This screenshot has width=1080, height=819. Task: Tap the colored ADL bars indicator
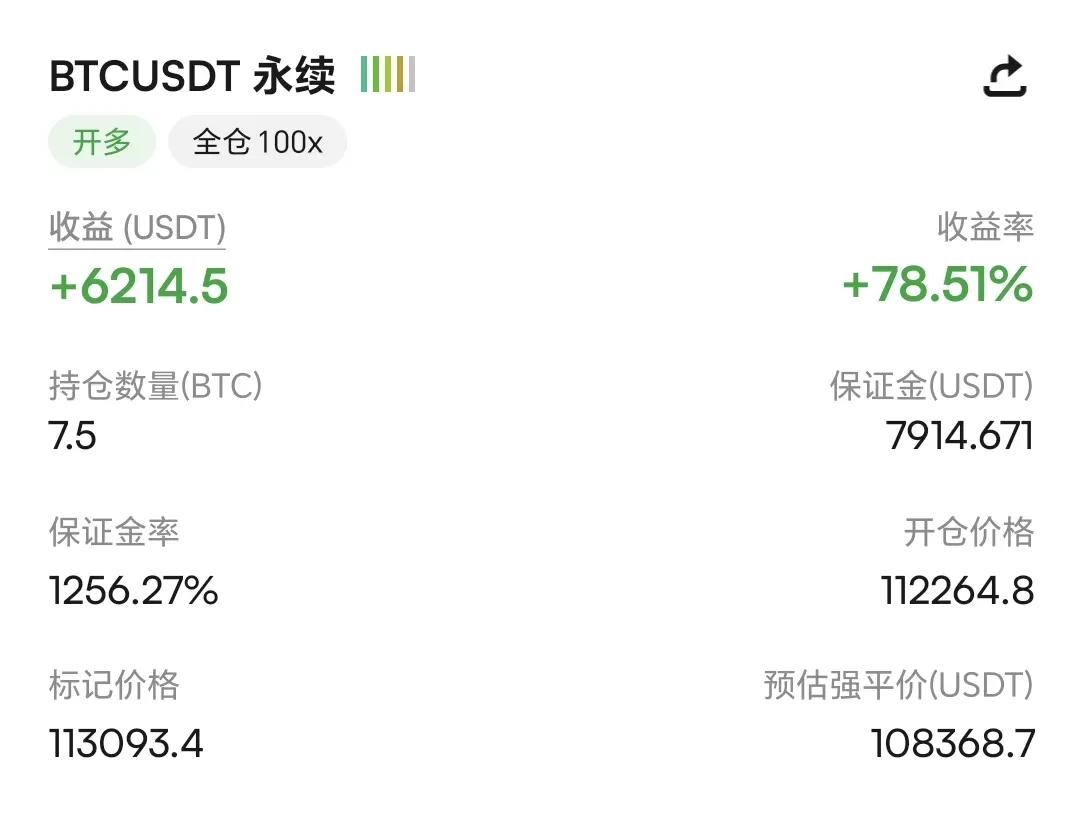[388, 74]
